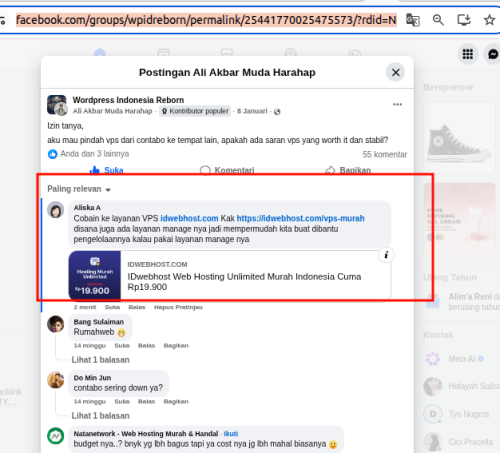This screenshot has width=500, height=453.
Task: Open the three-dot post options menu
Action: click(x=397, y=104)
